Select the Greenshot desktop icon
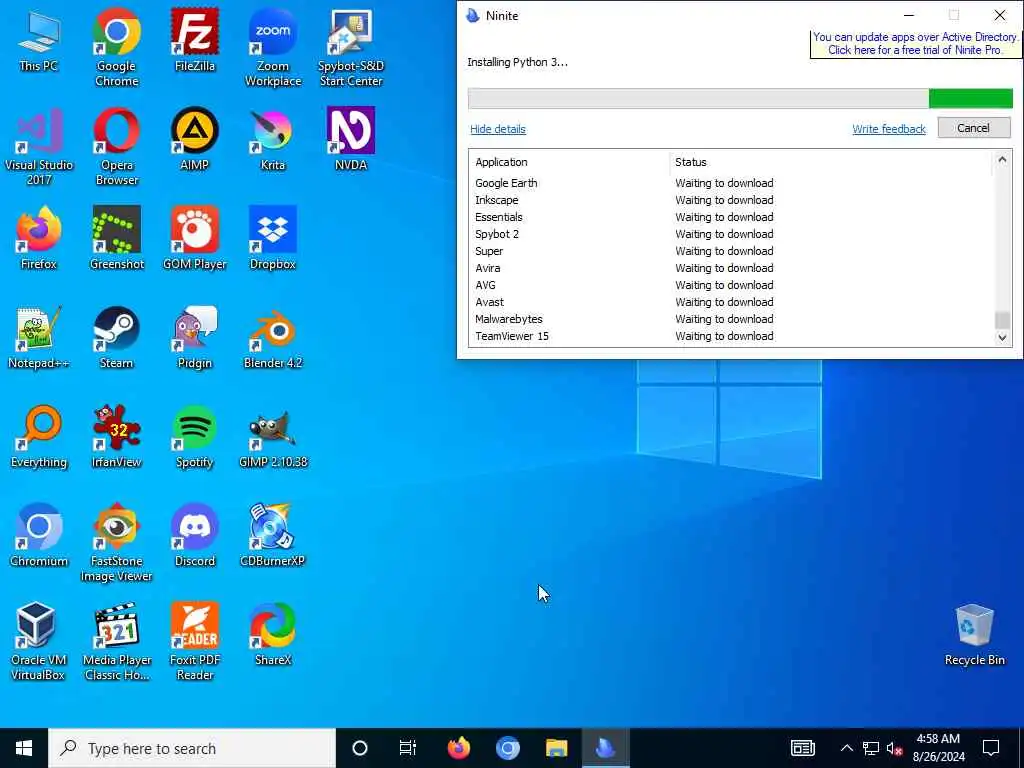The height and width of the screenshot is (768, 1024). tap(116, 238)
